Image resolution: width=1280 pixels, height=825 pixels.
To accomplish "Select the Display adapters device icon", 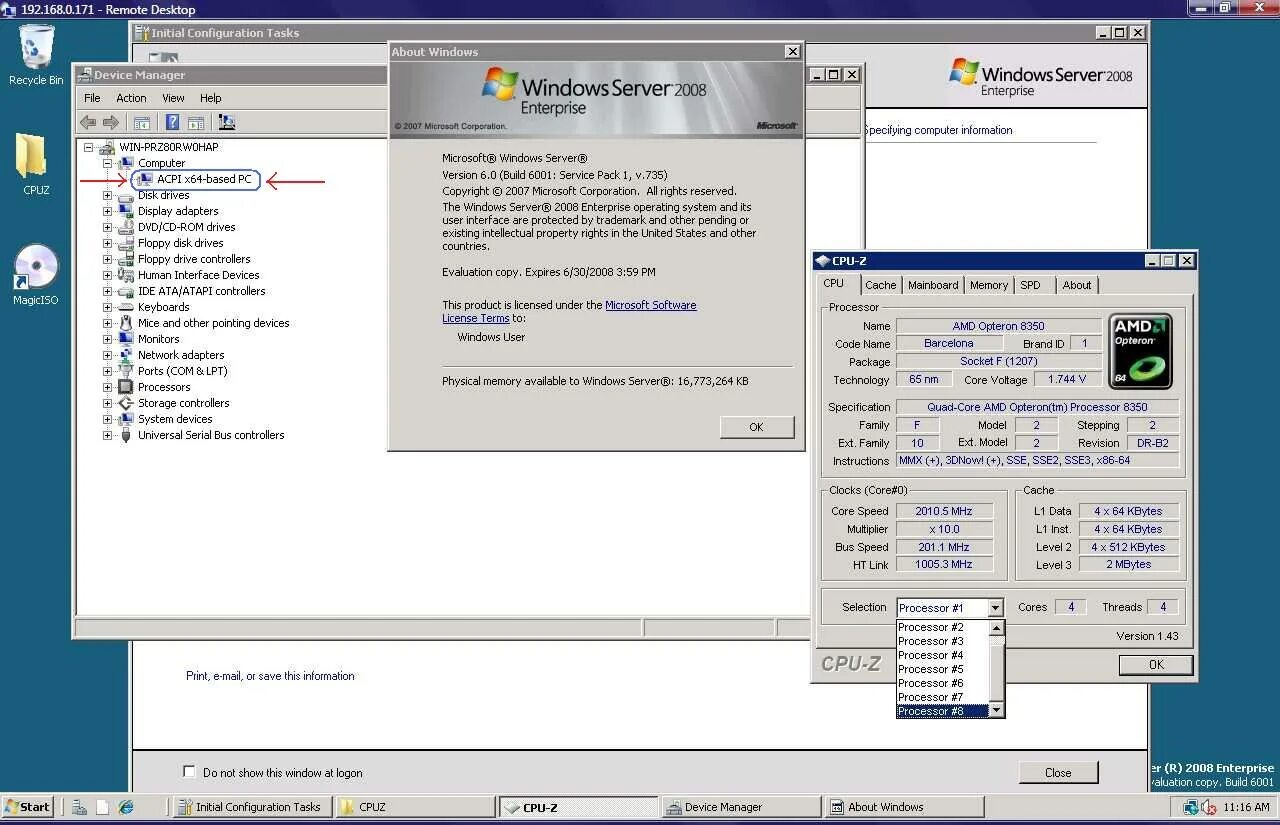I will [x=126, y=211].
